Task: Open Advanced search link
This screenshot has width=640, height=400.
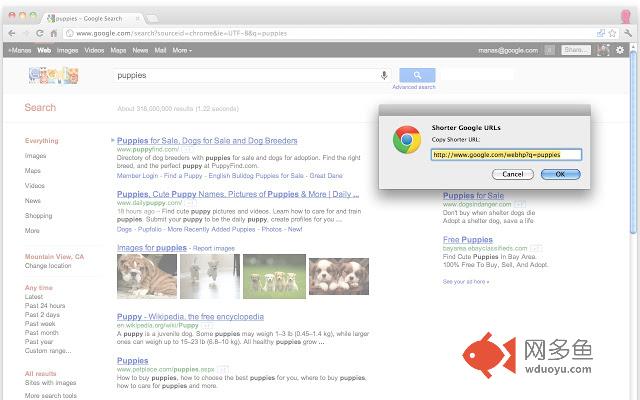Action: click(x=414, y=87)
